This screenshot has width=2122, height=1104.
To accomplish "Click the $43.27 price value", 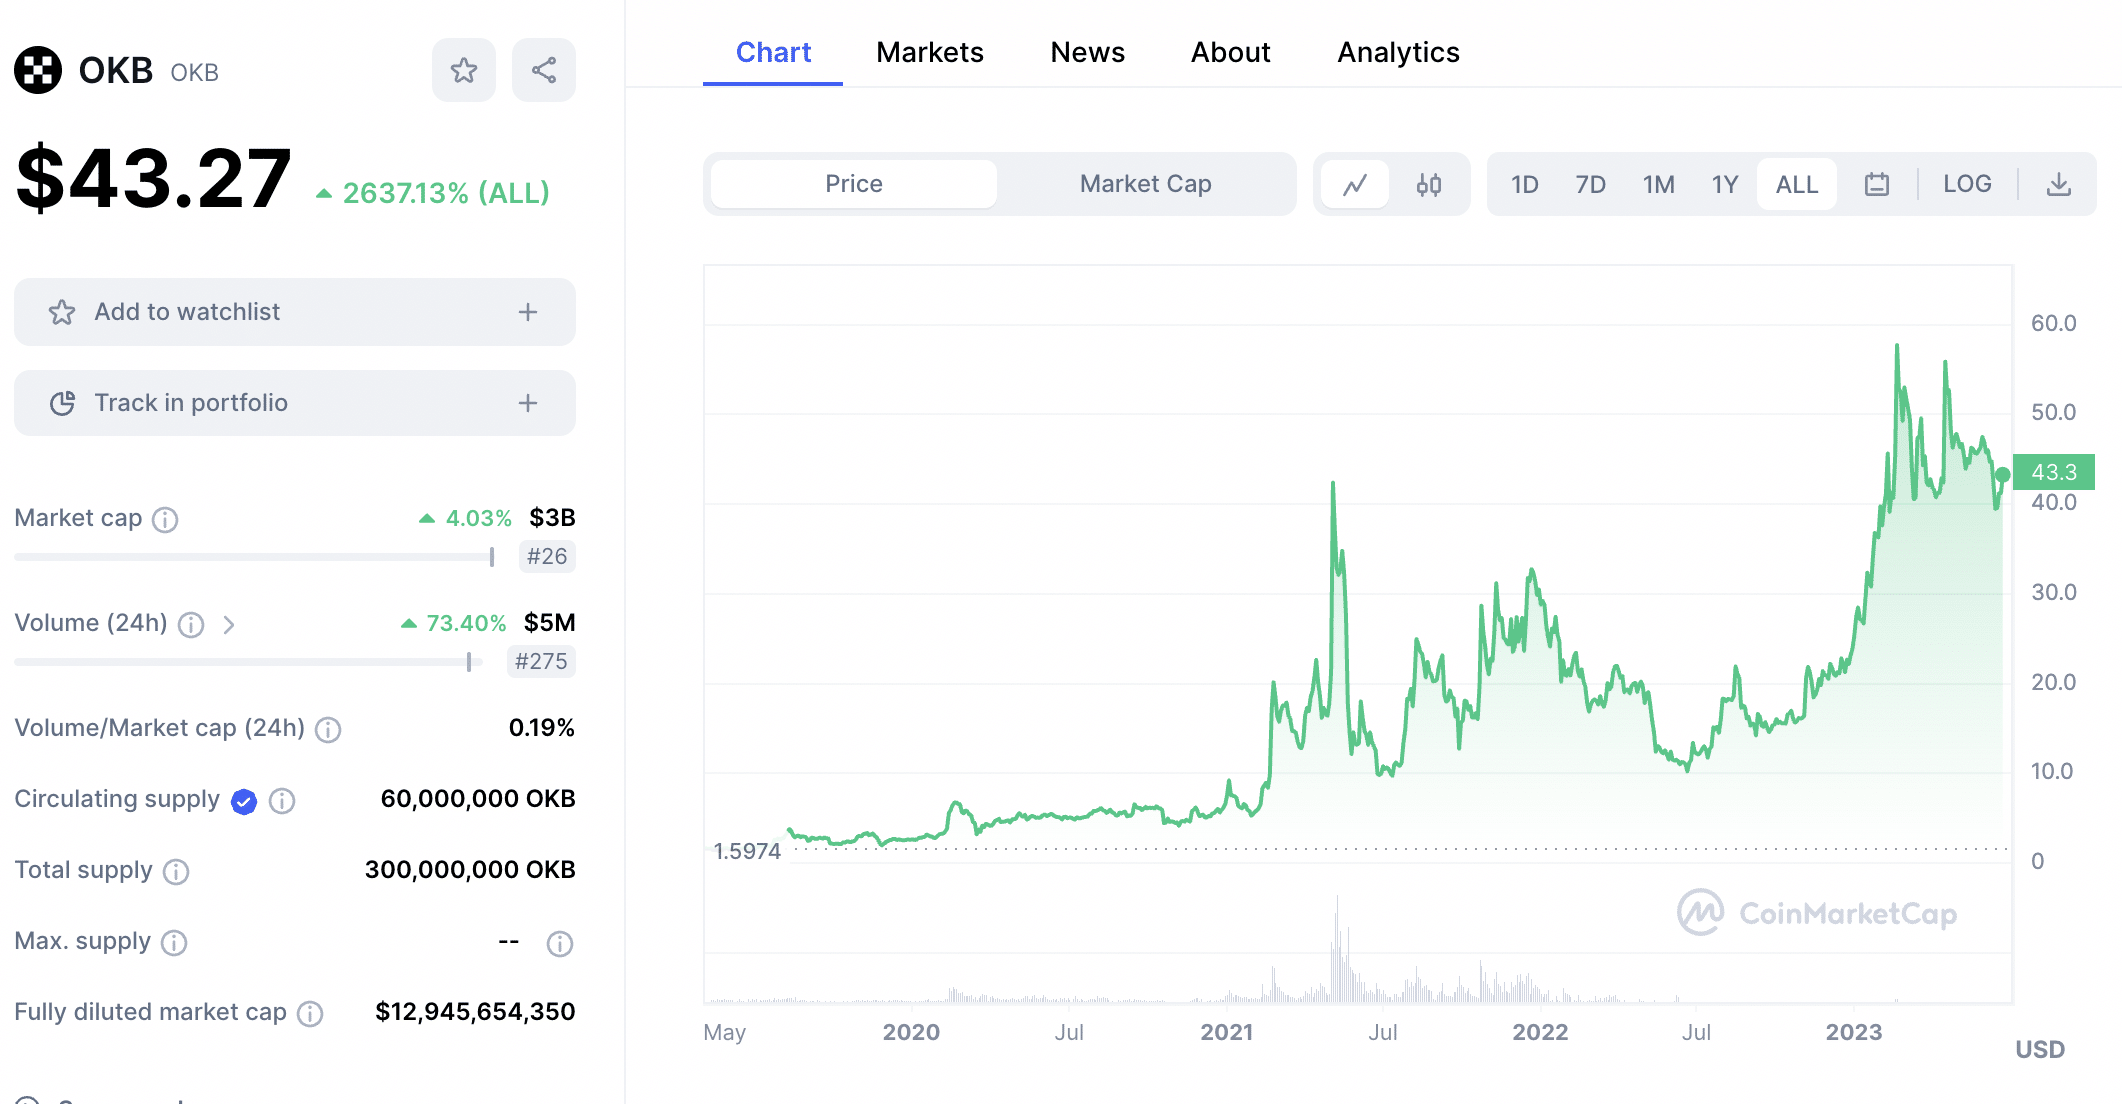I will pyautogui.click(x=153, y=179).
